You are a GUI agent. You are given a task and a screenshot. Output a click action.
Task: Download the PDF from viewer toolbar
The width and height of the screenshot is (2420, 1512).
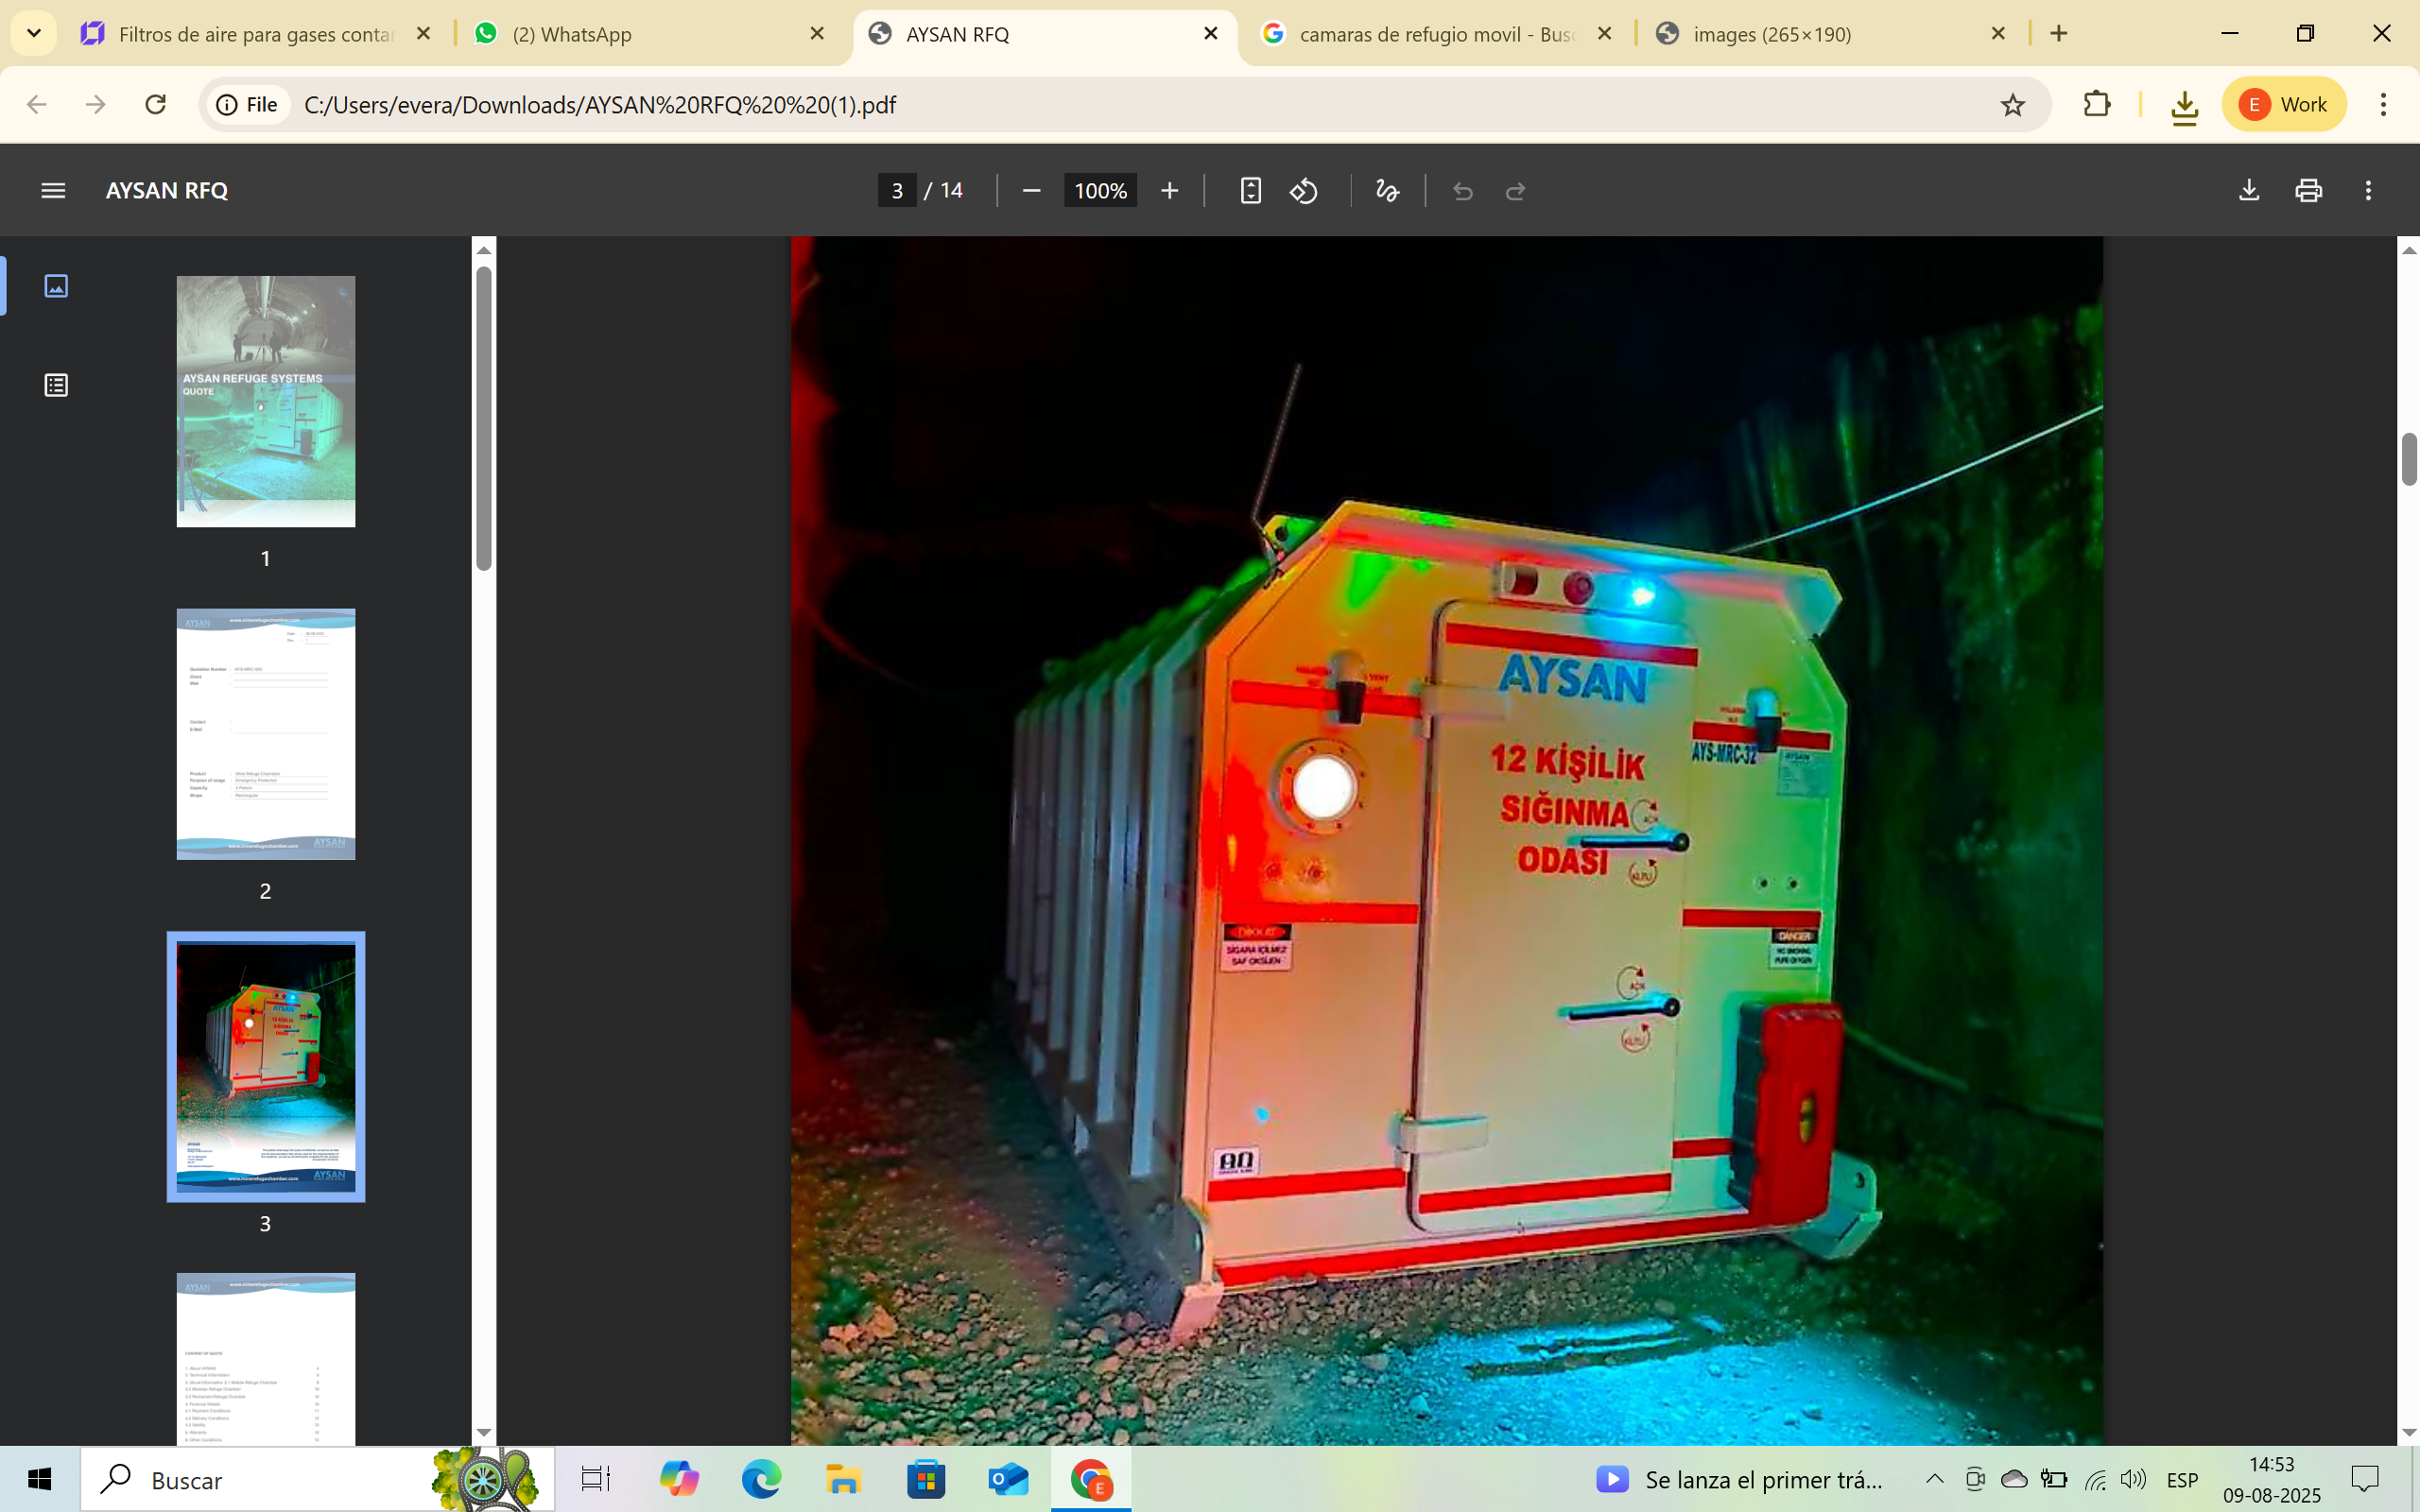click(2249, 190)
